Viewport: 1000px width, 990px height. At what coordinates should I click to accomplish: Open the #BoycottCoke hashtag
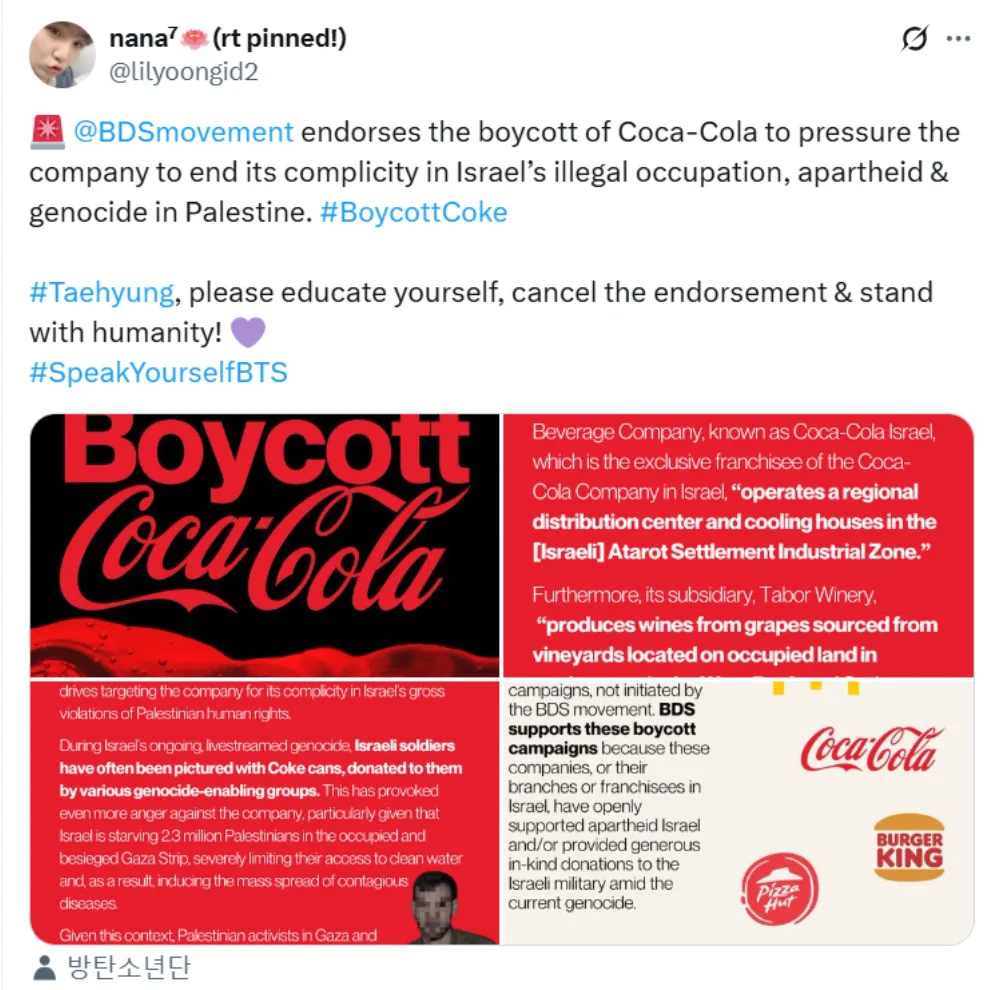click(x=413, y=212)
